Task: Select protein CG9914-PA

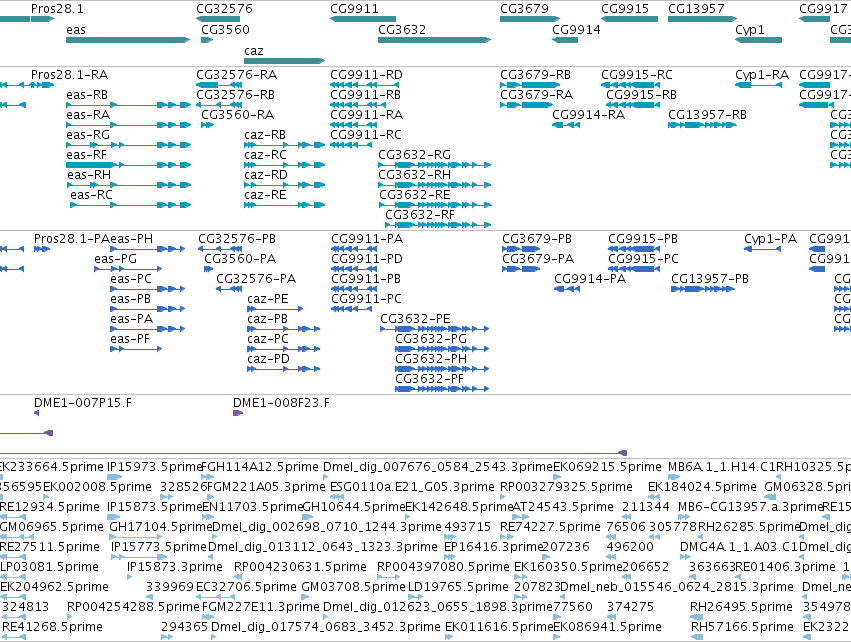Action: point(590,279)
